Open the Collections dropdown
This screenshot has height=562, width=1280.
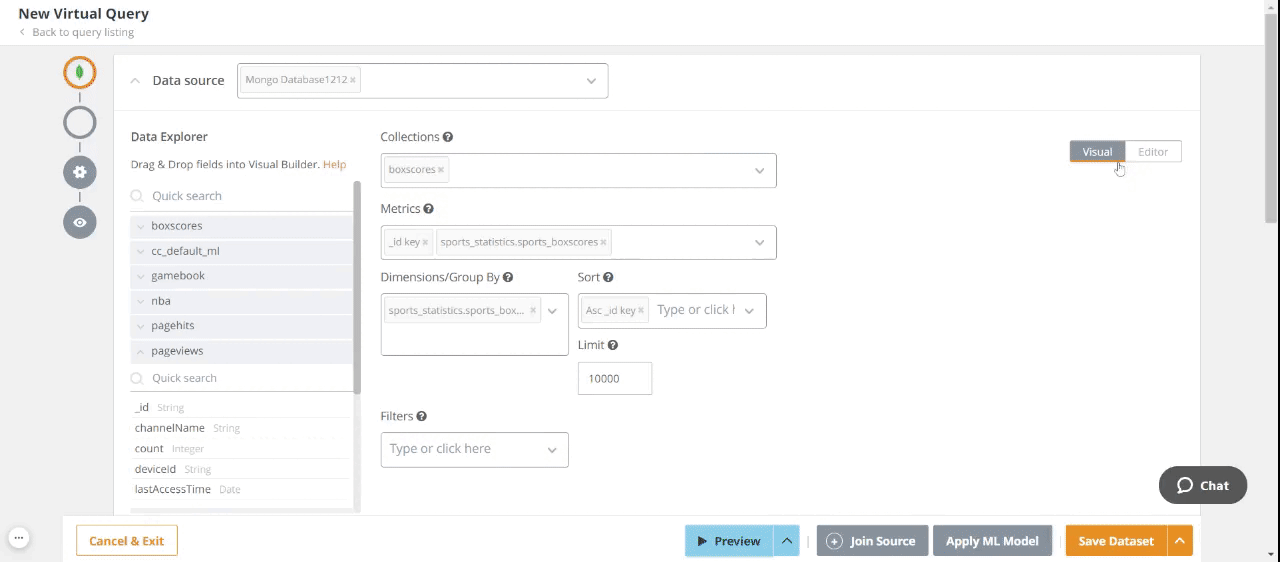[x=759, y=171]
